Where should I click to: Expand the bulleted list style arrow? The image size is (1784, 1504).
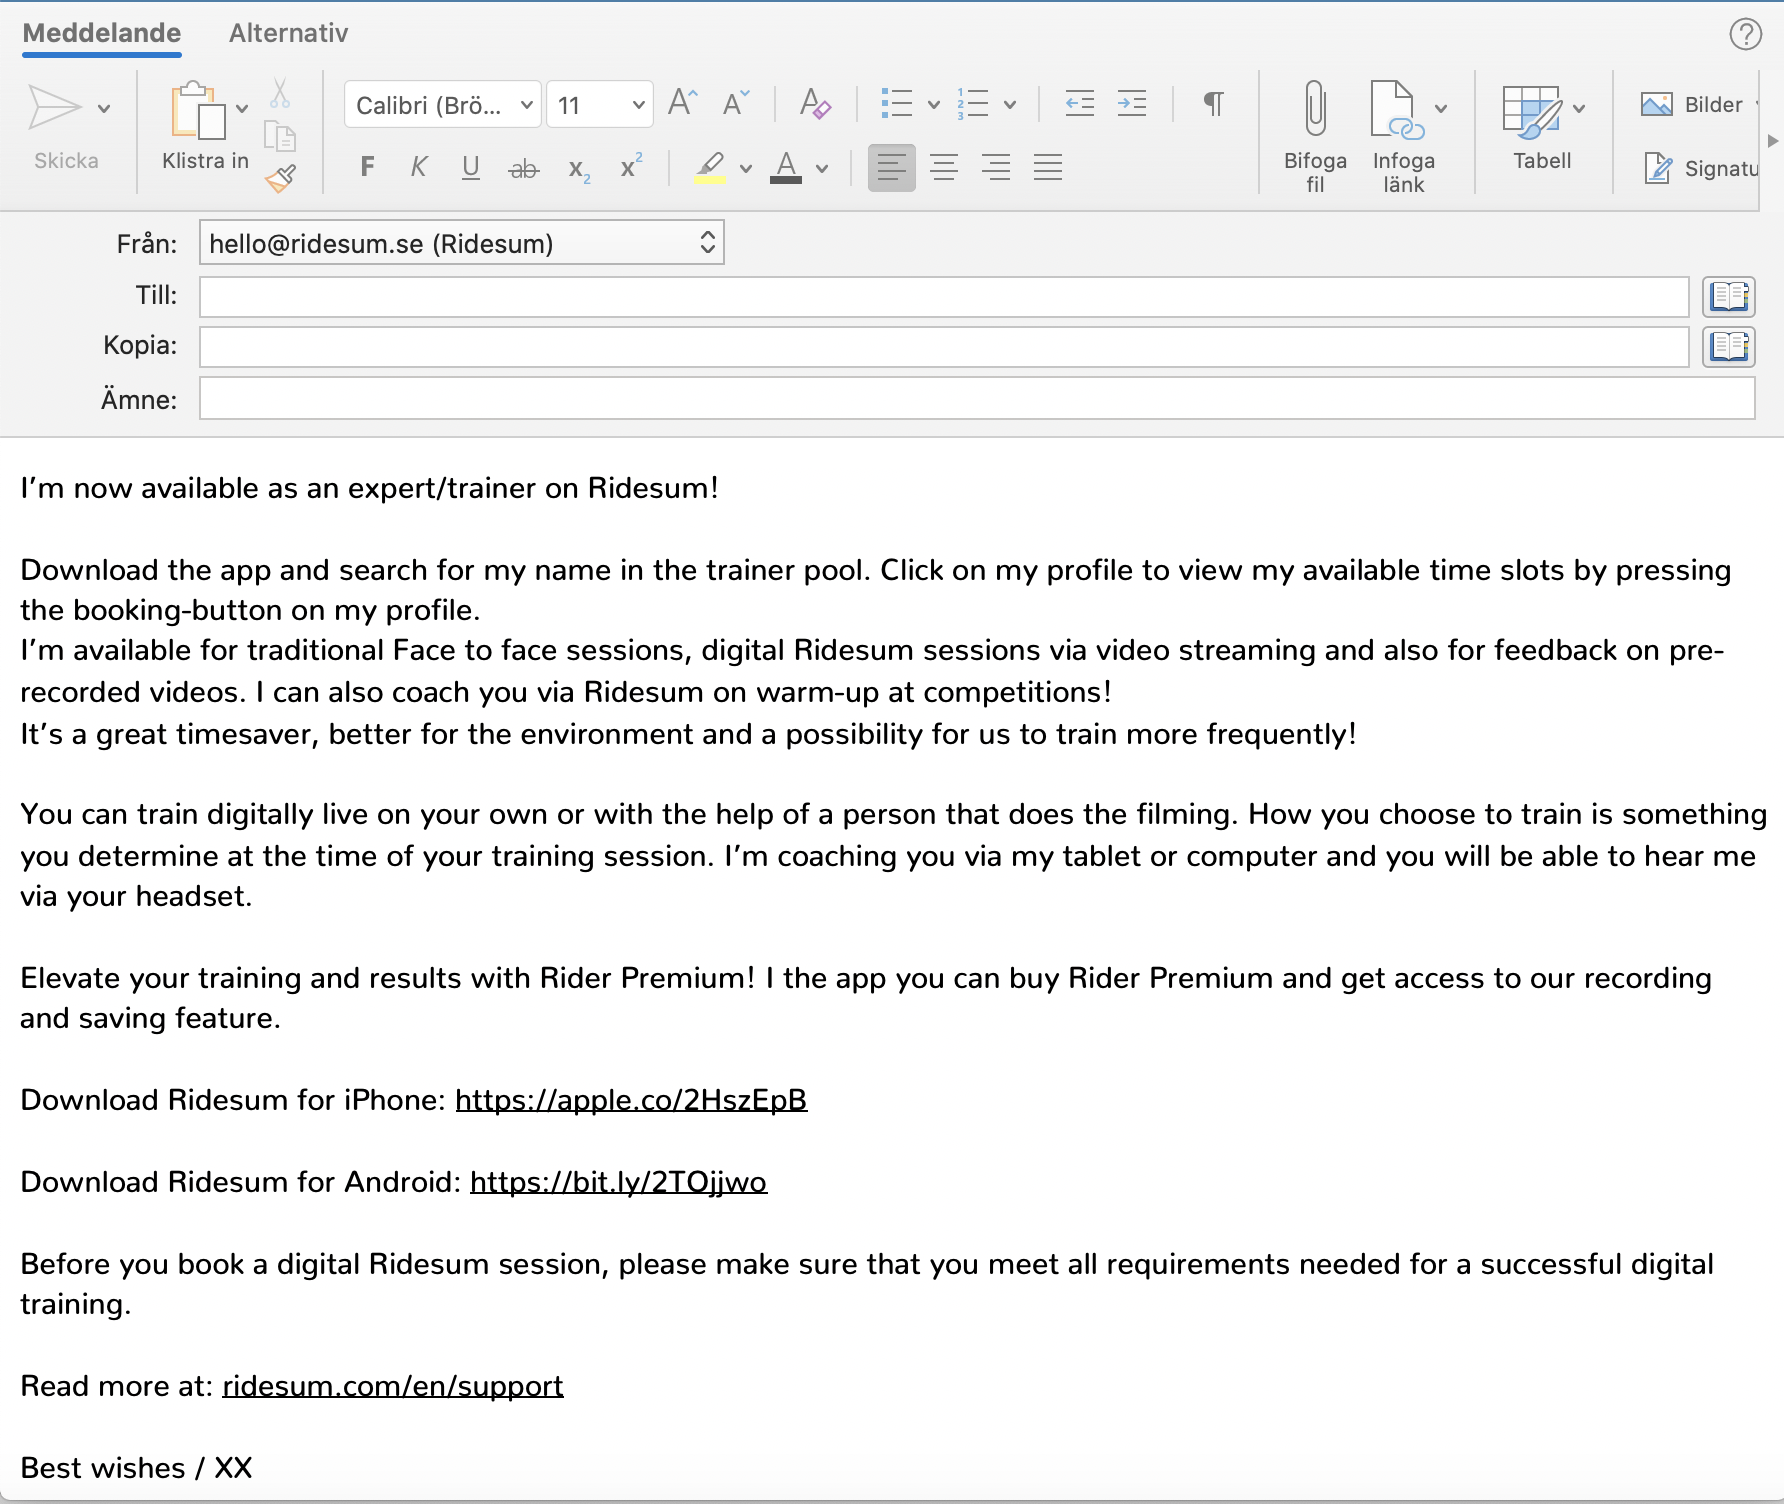(934, 104)
